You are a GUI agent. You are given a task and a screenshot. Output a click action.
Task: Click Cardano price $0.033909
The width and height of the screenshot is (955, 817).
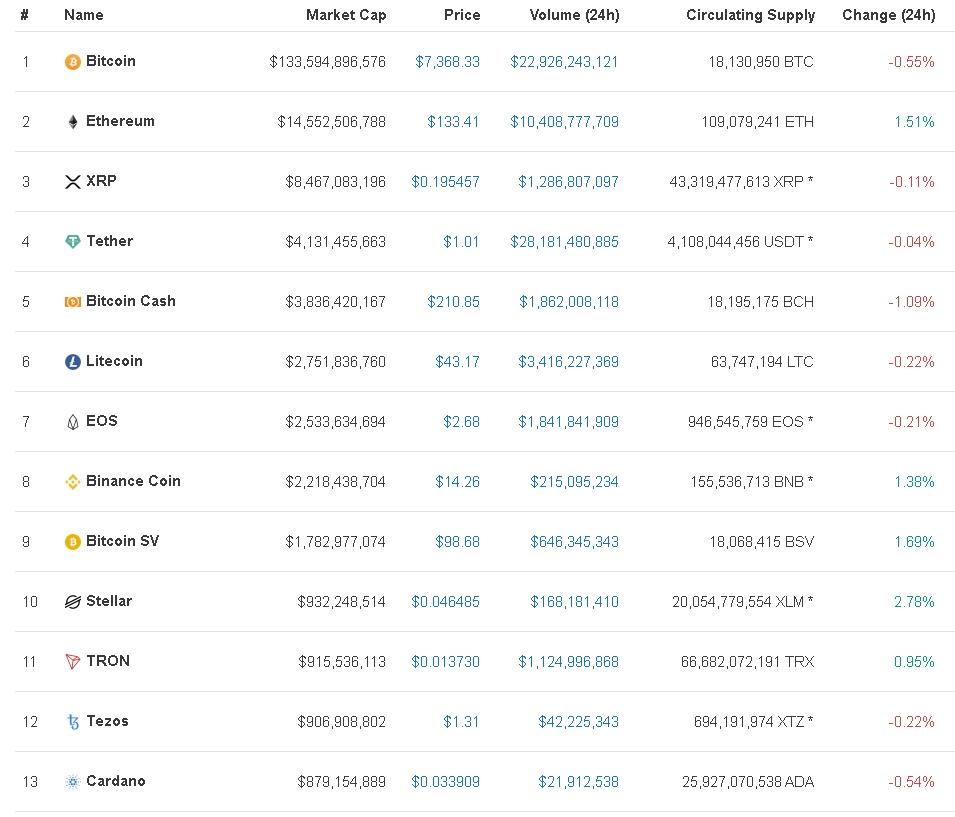tap(445, 782)
